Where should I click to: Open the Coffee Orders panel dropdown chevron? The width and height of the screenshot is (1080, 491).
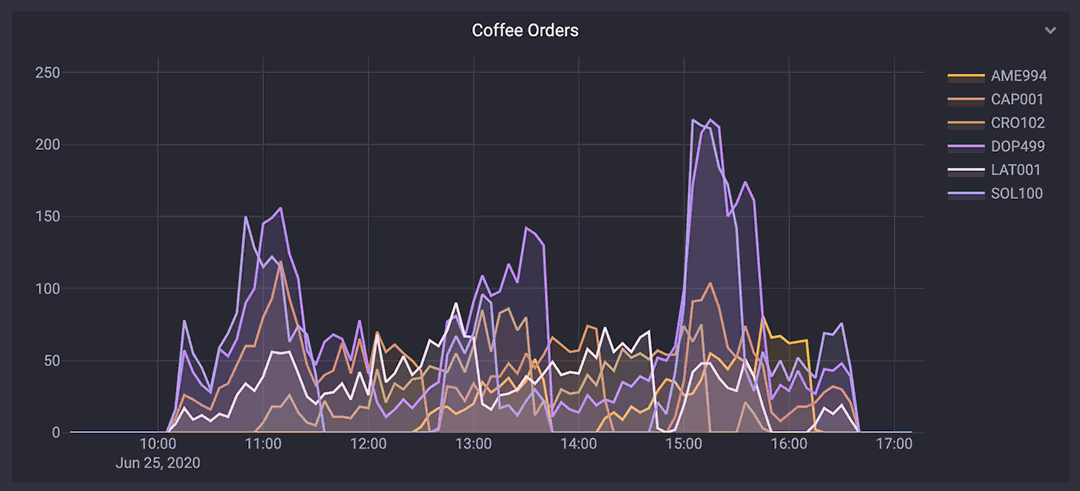point(1050,30)
